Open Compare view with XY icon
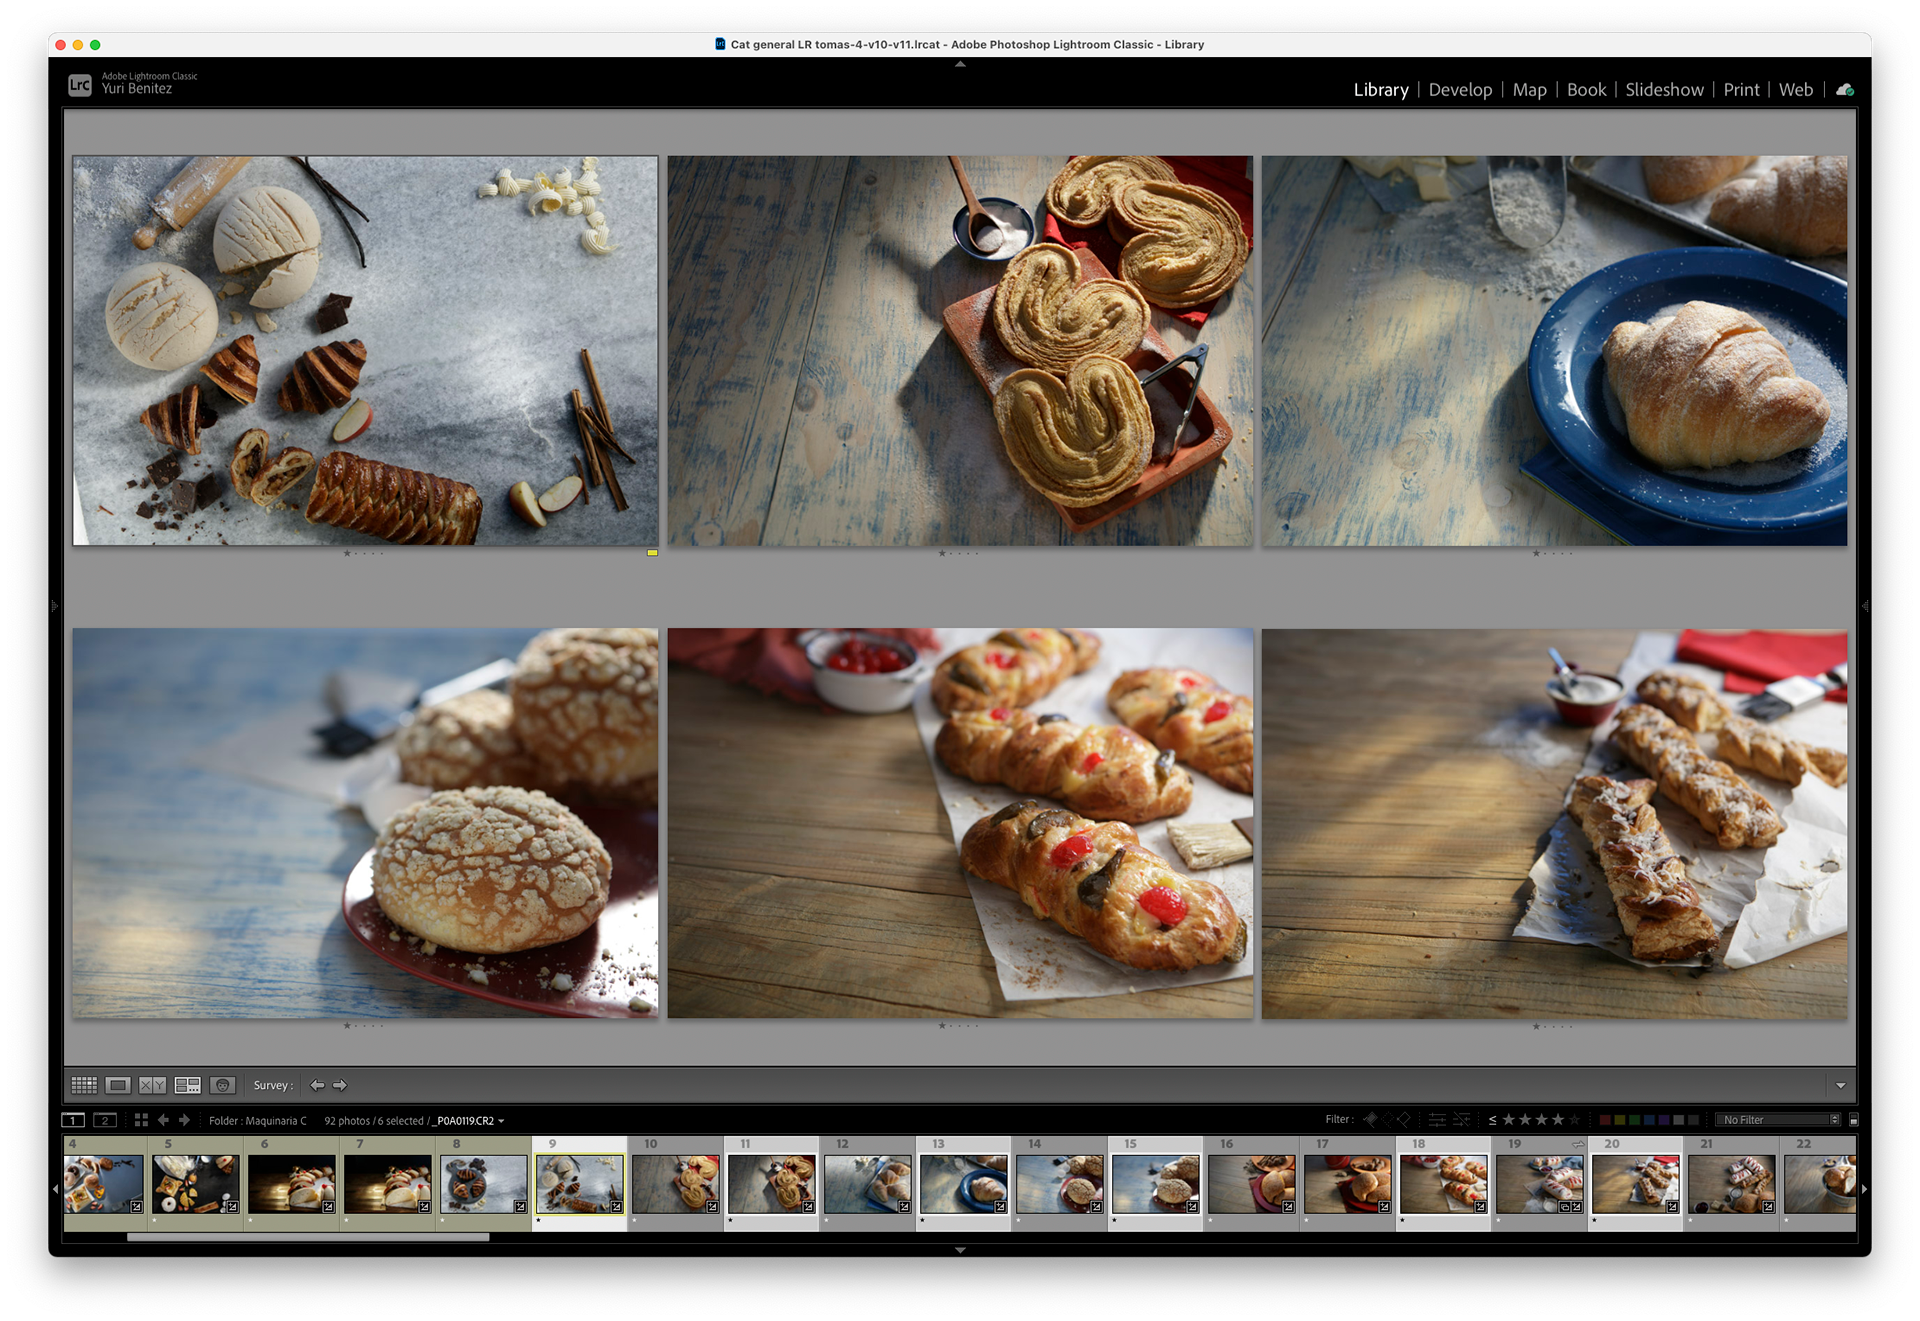This screenshot has width=1920, height=1321. (152, 1085)
